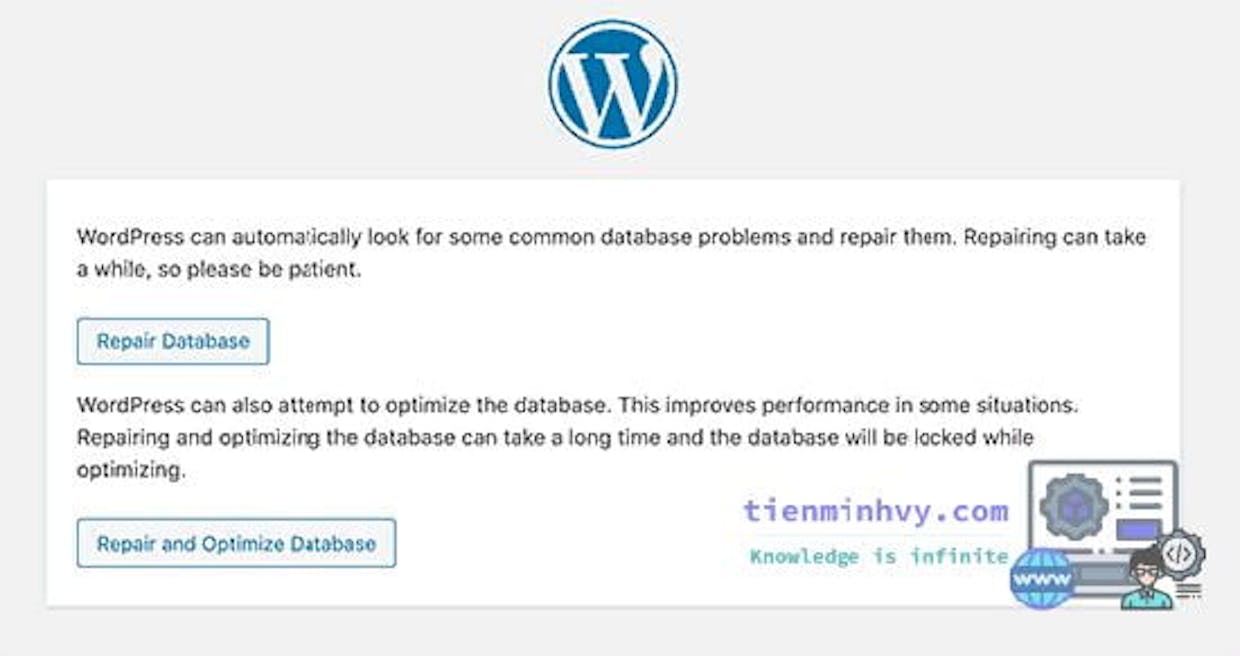Click the purple rectangle inside the monitor
This screenshot has width=1240, height=656.
1138,529
